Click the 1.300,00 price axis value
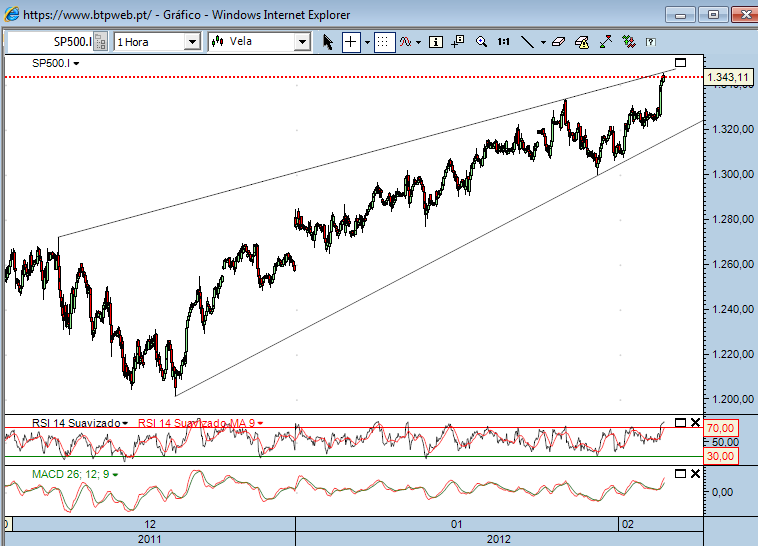Screen dimensions: 758x546 pyautogui.click(x=733, y=174)
